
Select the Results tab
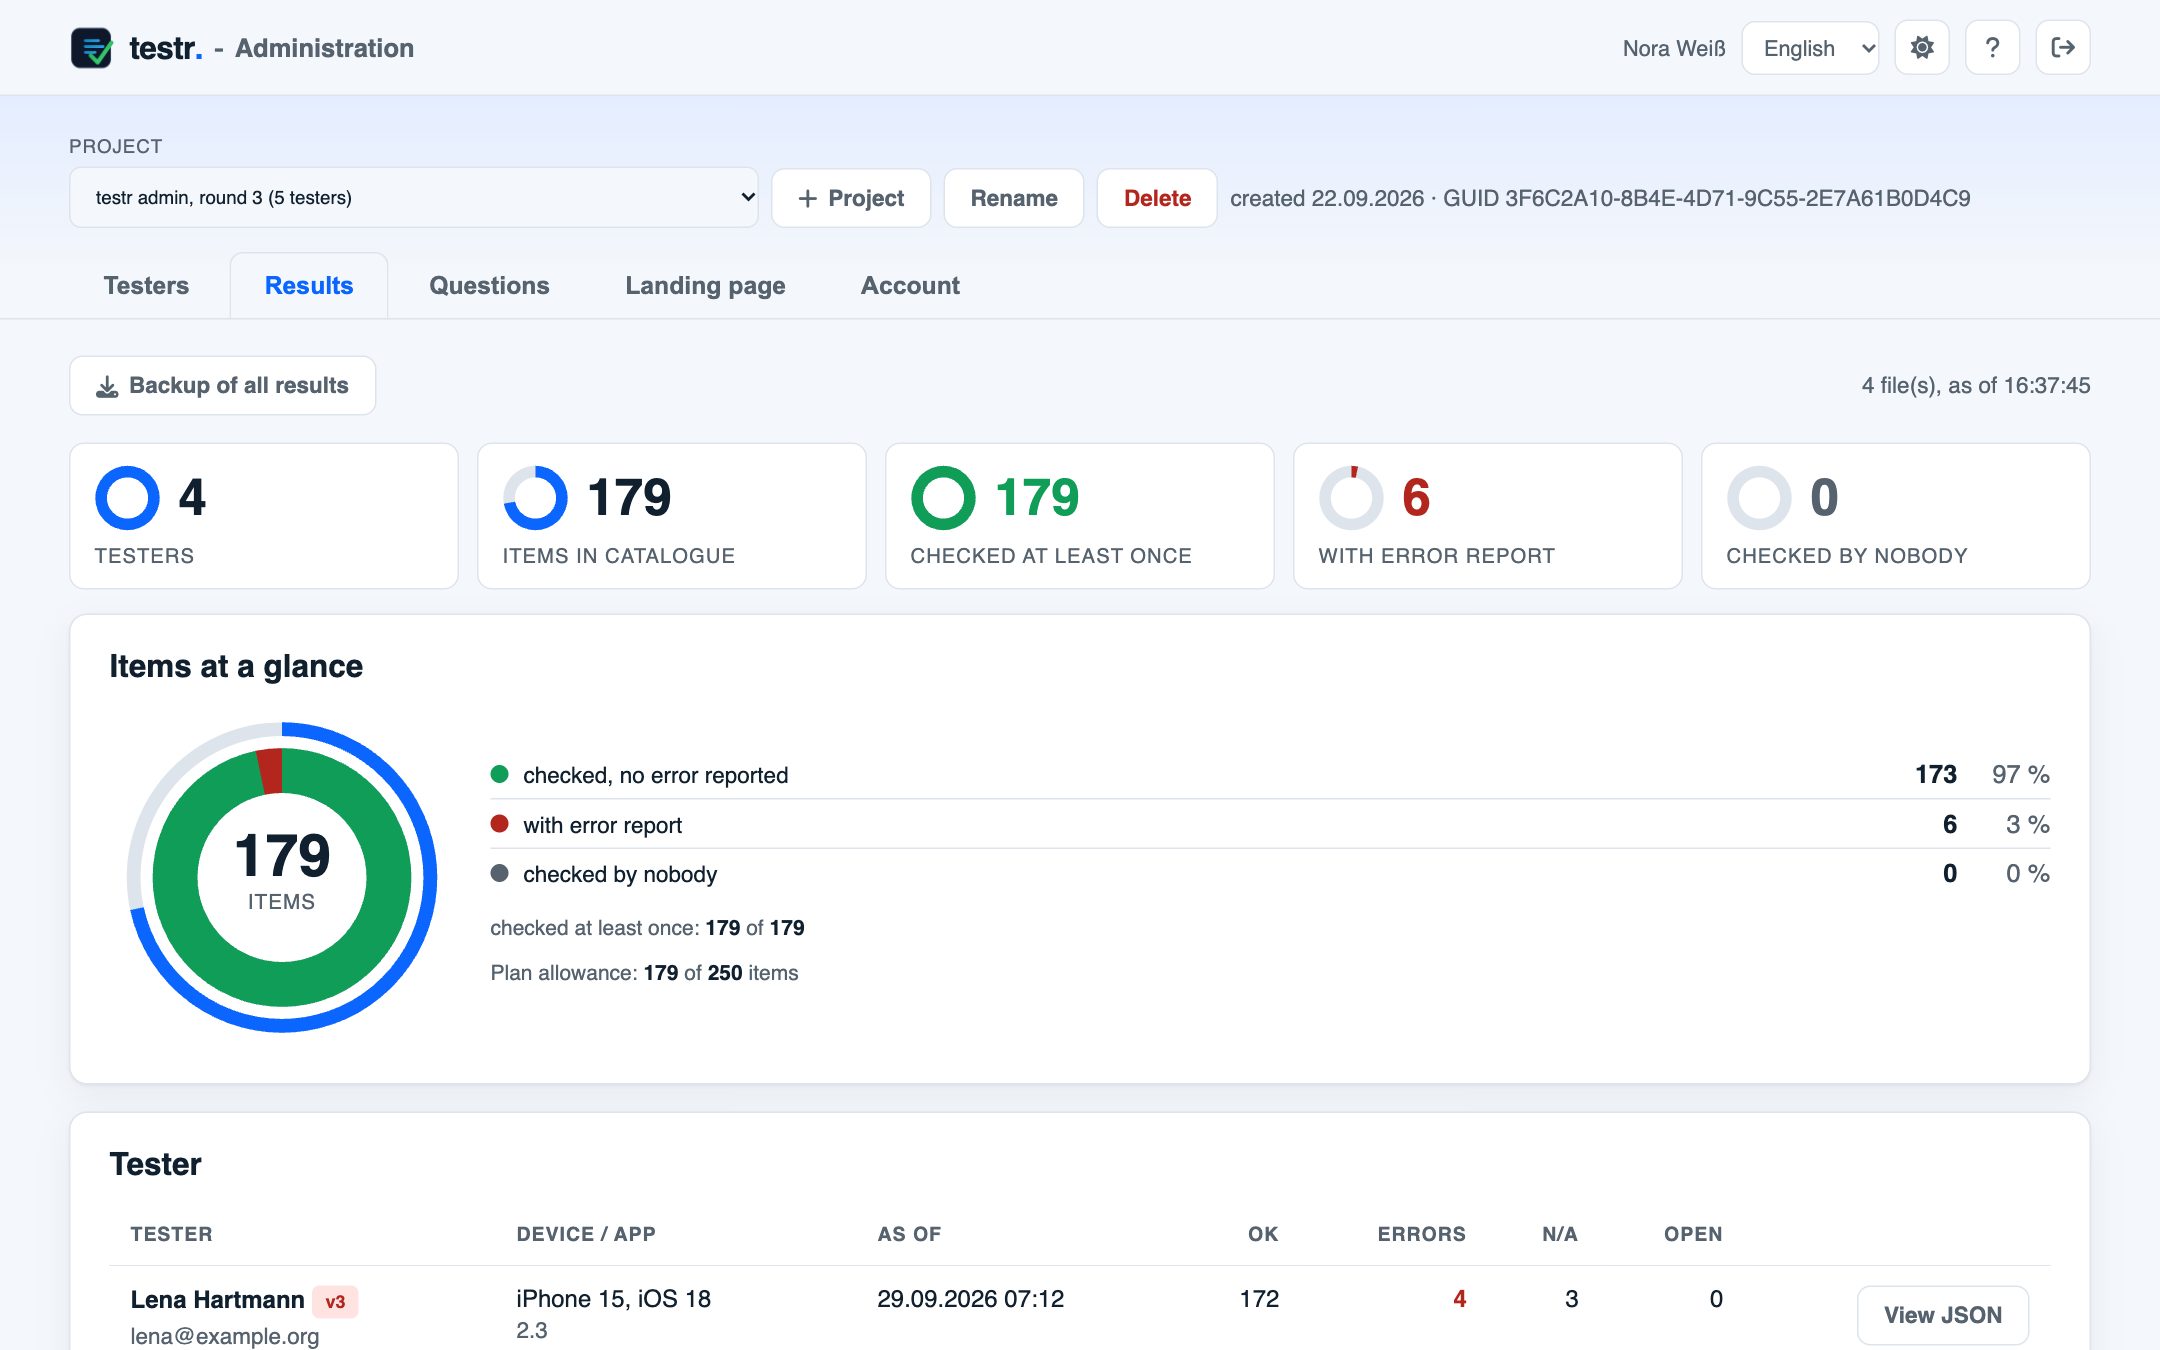point(309,285)
